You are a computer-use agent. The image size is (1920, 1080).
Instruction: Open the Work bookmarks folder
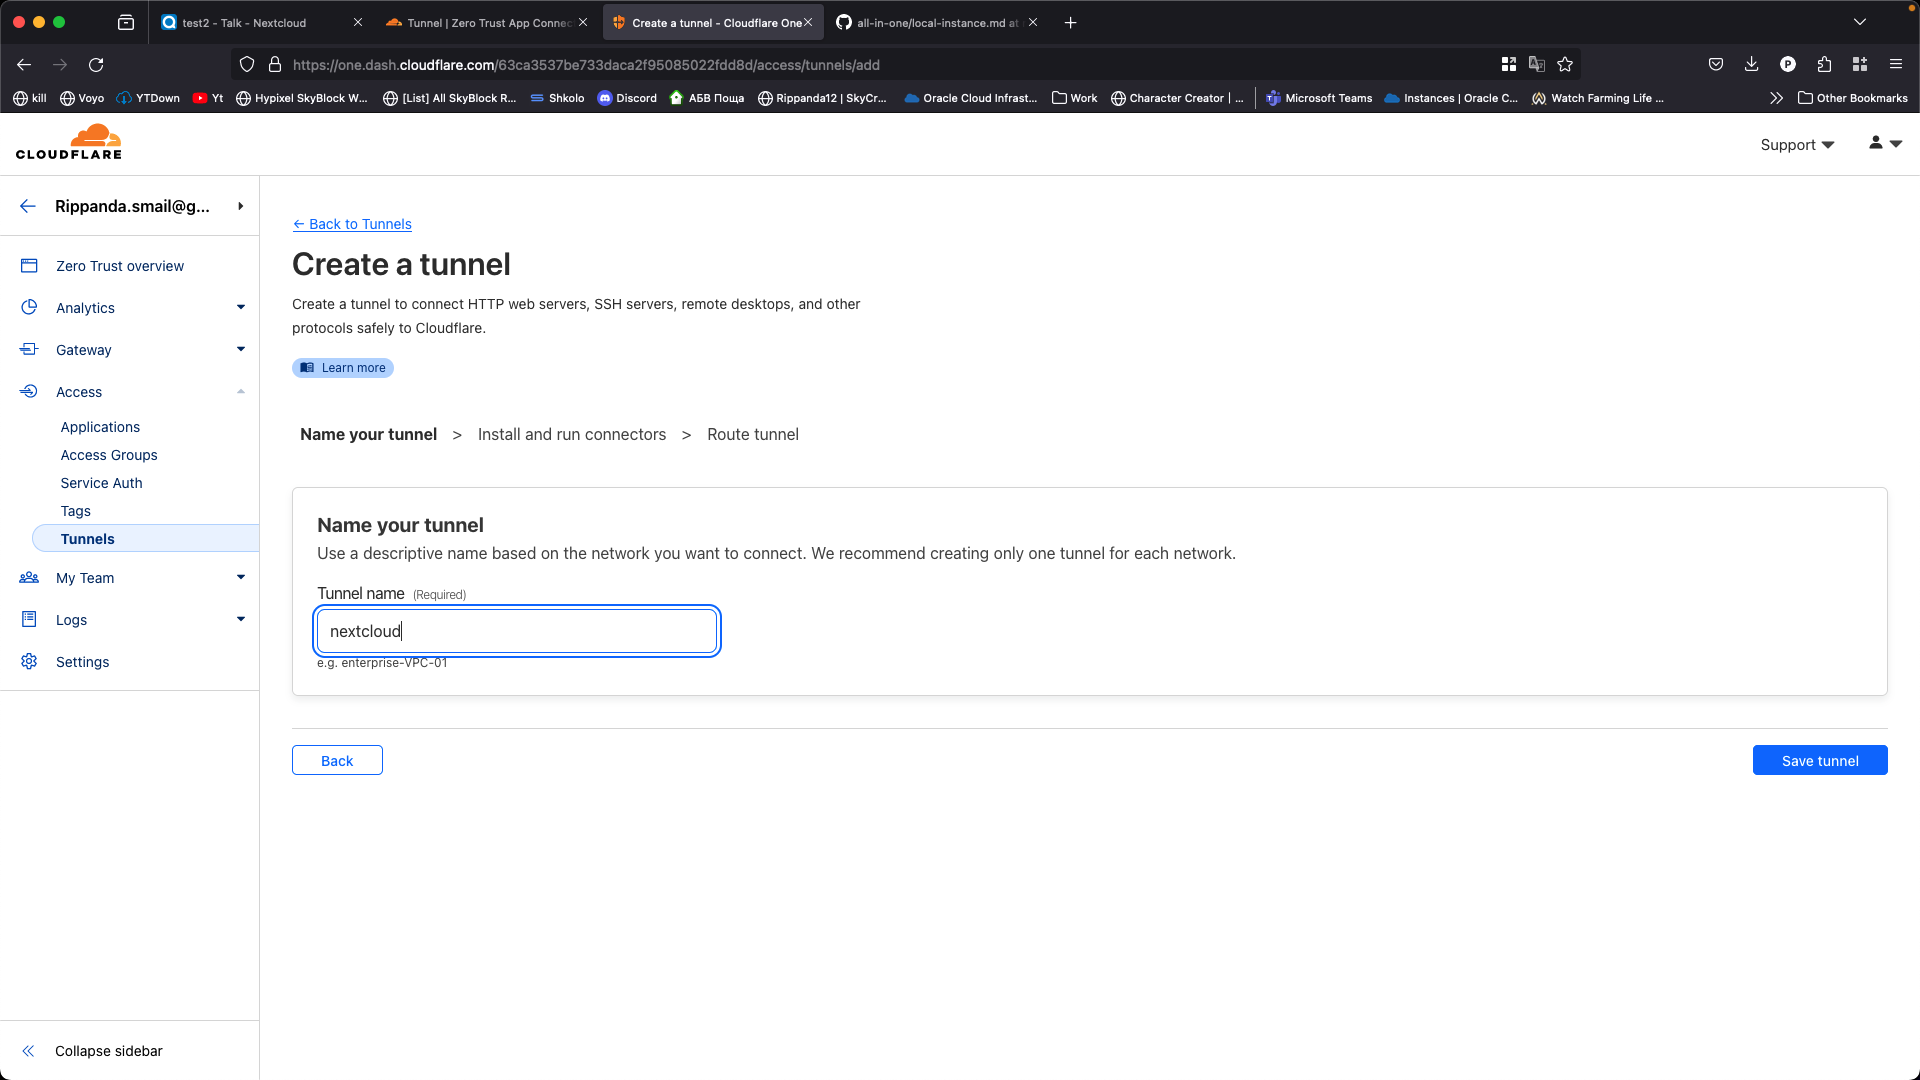(1075, 98)
